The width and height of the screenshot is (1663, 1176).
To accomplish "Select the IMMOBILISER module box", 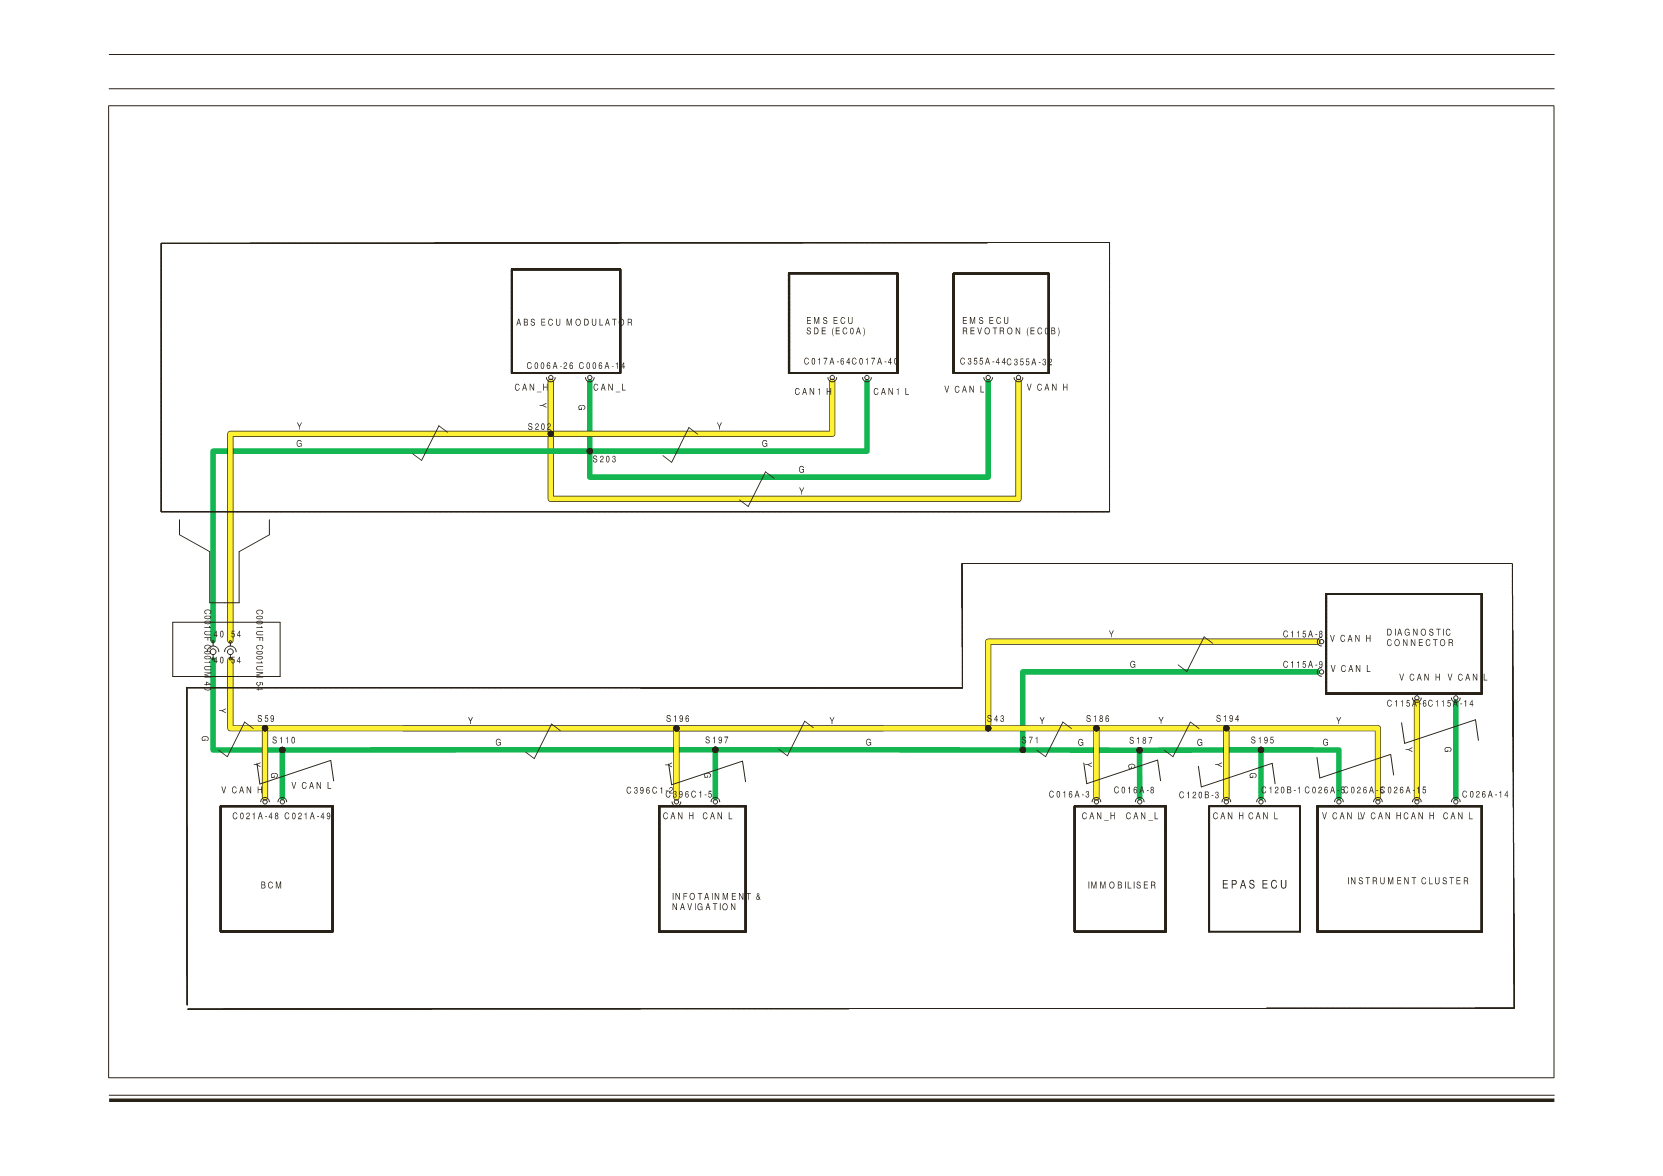I will (1120, 869).
